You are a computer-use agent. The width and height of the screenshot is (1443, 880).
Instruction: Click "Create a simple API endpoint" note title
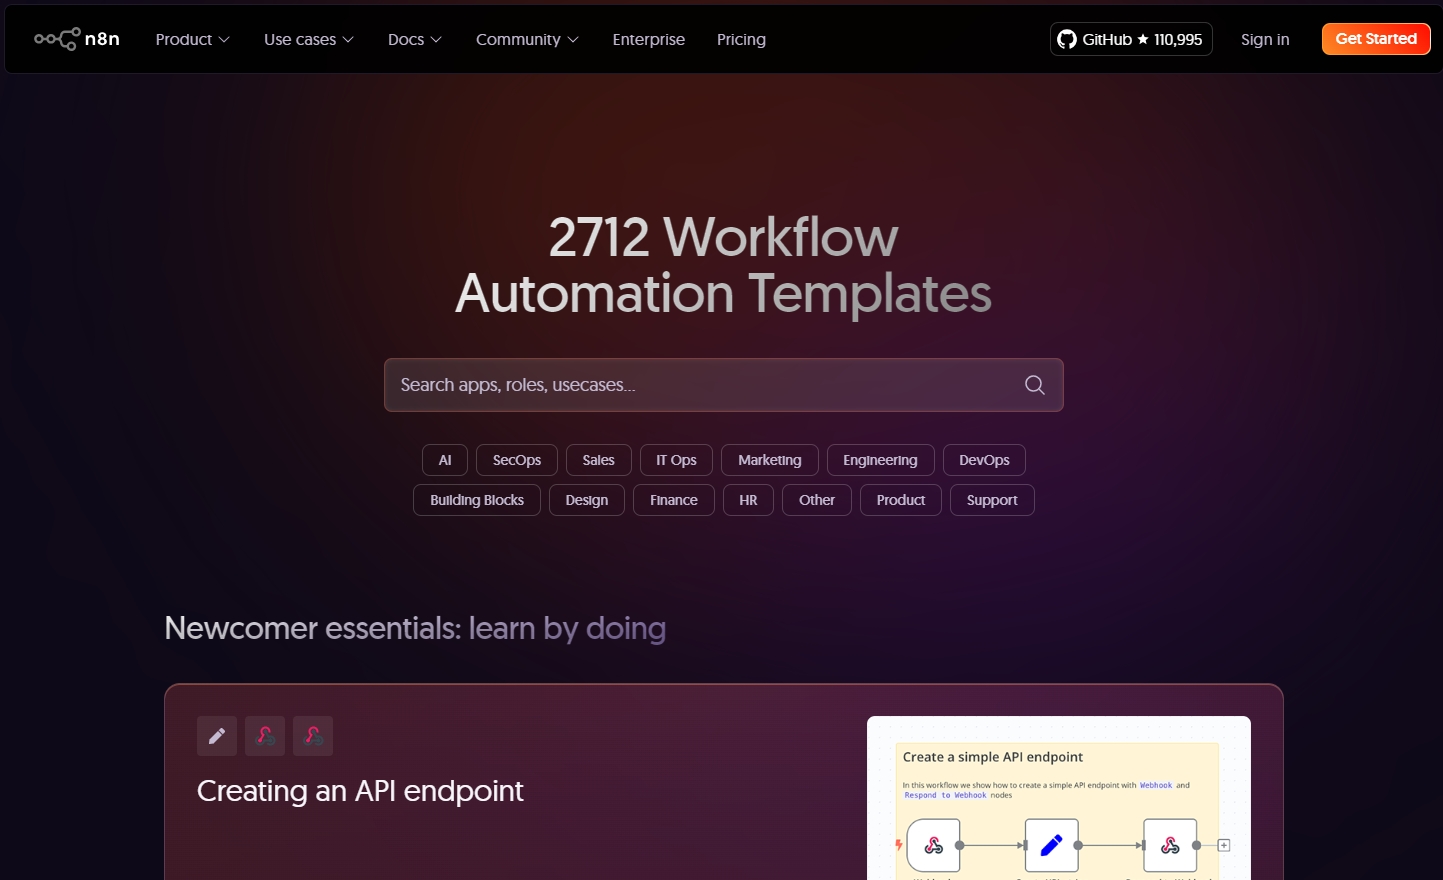993,757
